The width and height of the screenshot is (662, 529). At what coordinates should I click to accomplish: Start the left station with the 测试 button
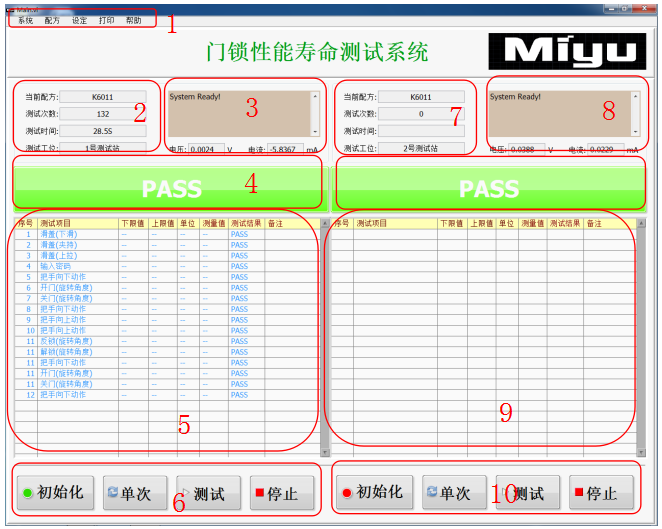[209, 493]
